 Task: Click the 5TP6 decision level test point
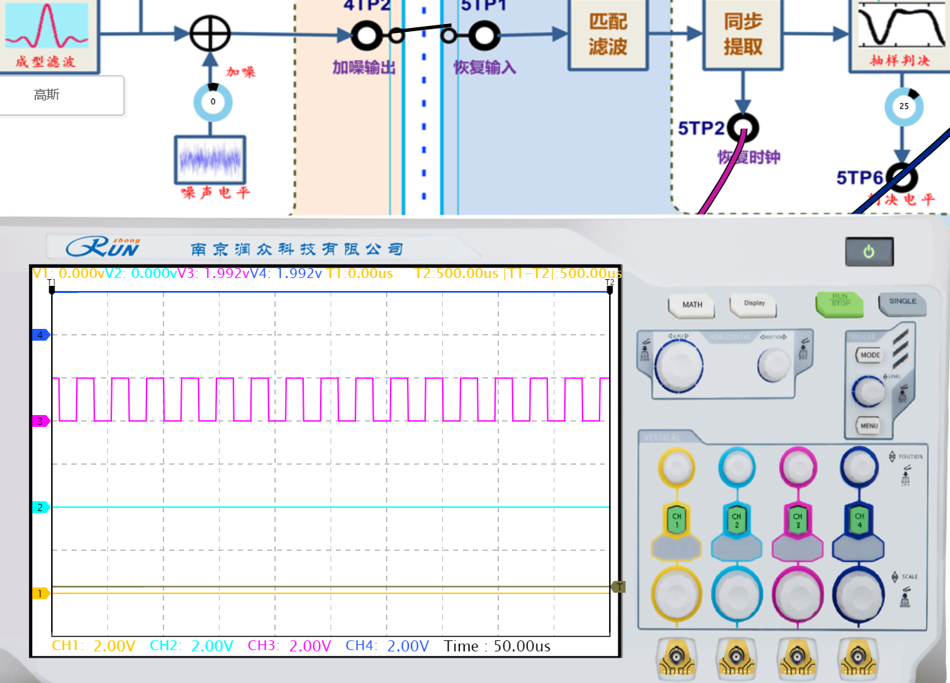[901, 178]
